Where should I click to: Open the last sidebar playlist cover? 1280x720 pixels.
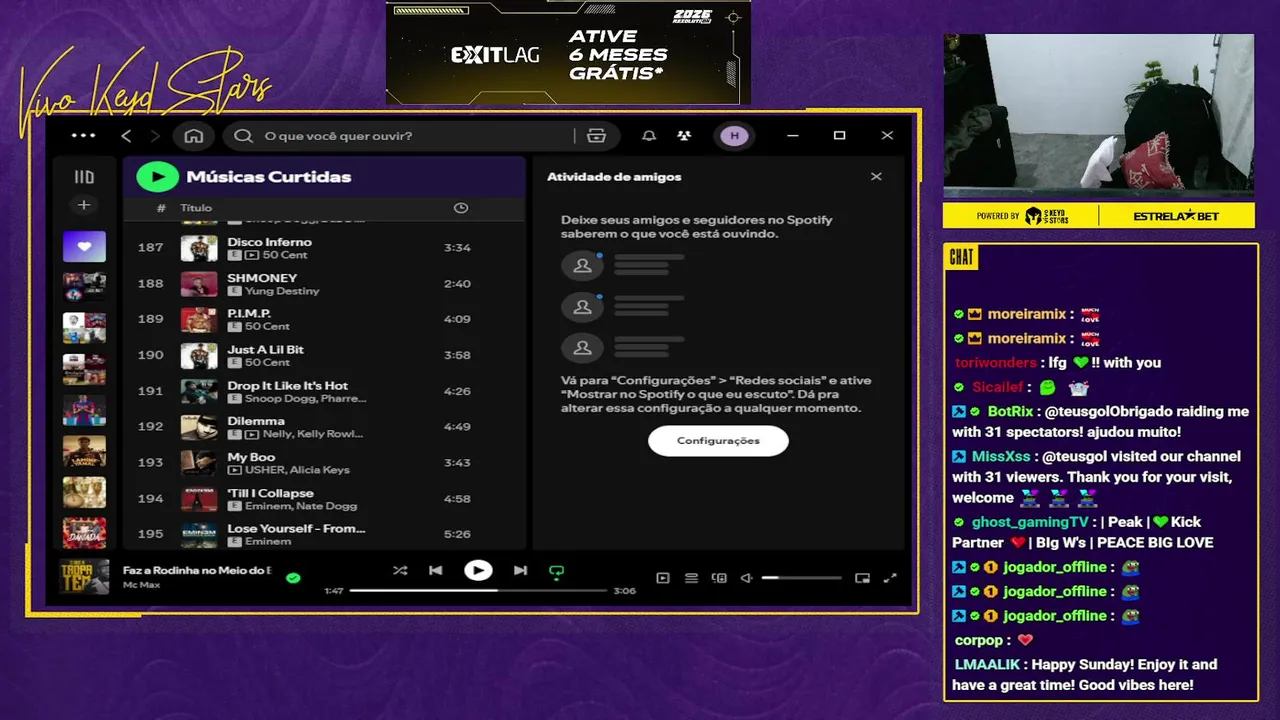[84, 533]
